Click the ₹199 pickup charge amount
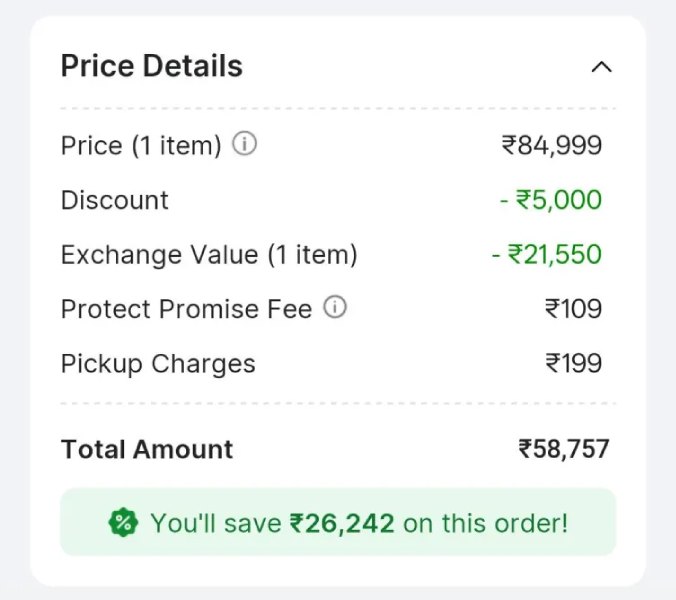 [573, 364]
